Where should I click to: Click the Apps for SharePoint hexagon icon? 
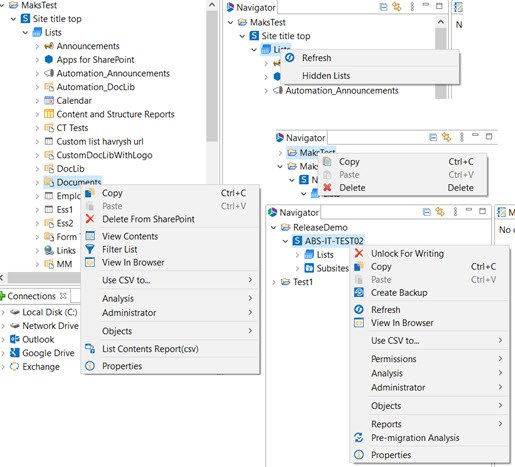click(49, 60)
